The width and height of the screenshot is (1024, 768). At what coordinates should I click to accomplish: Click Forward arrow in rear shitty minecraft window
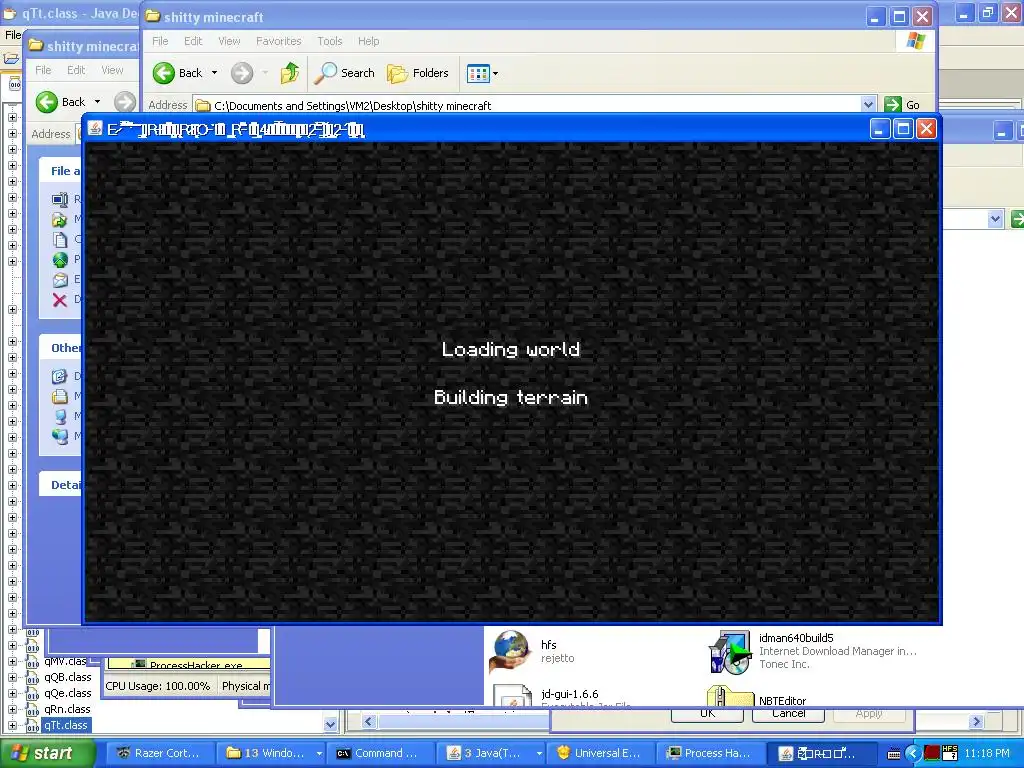pos(125,102)
